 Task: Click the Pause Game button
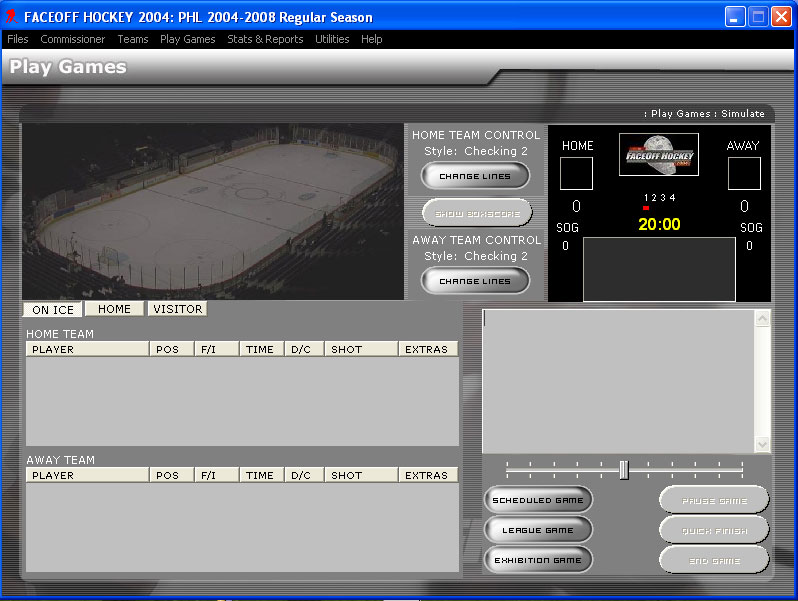pos(714,501)
